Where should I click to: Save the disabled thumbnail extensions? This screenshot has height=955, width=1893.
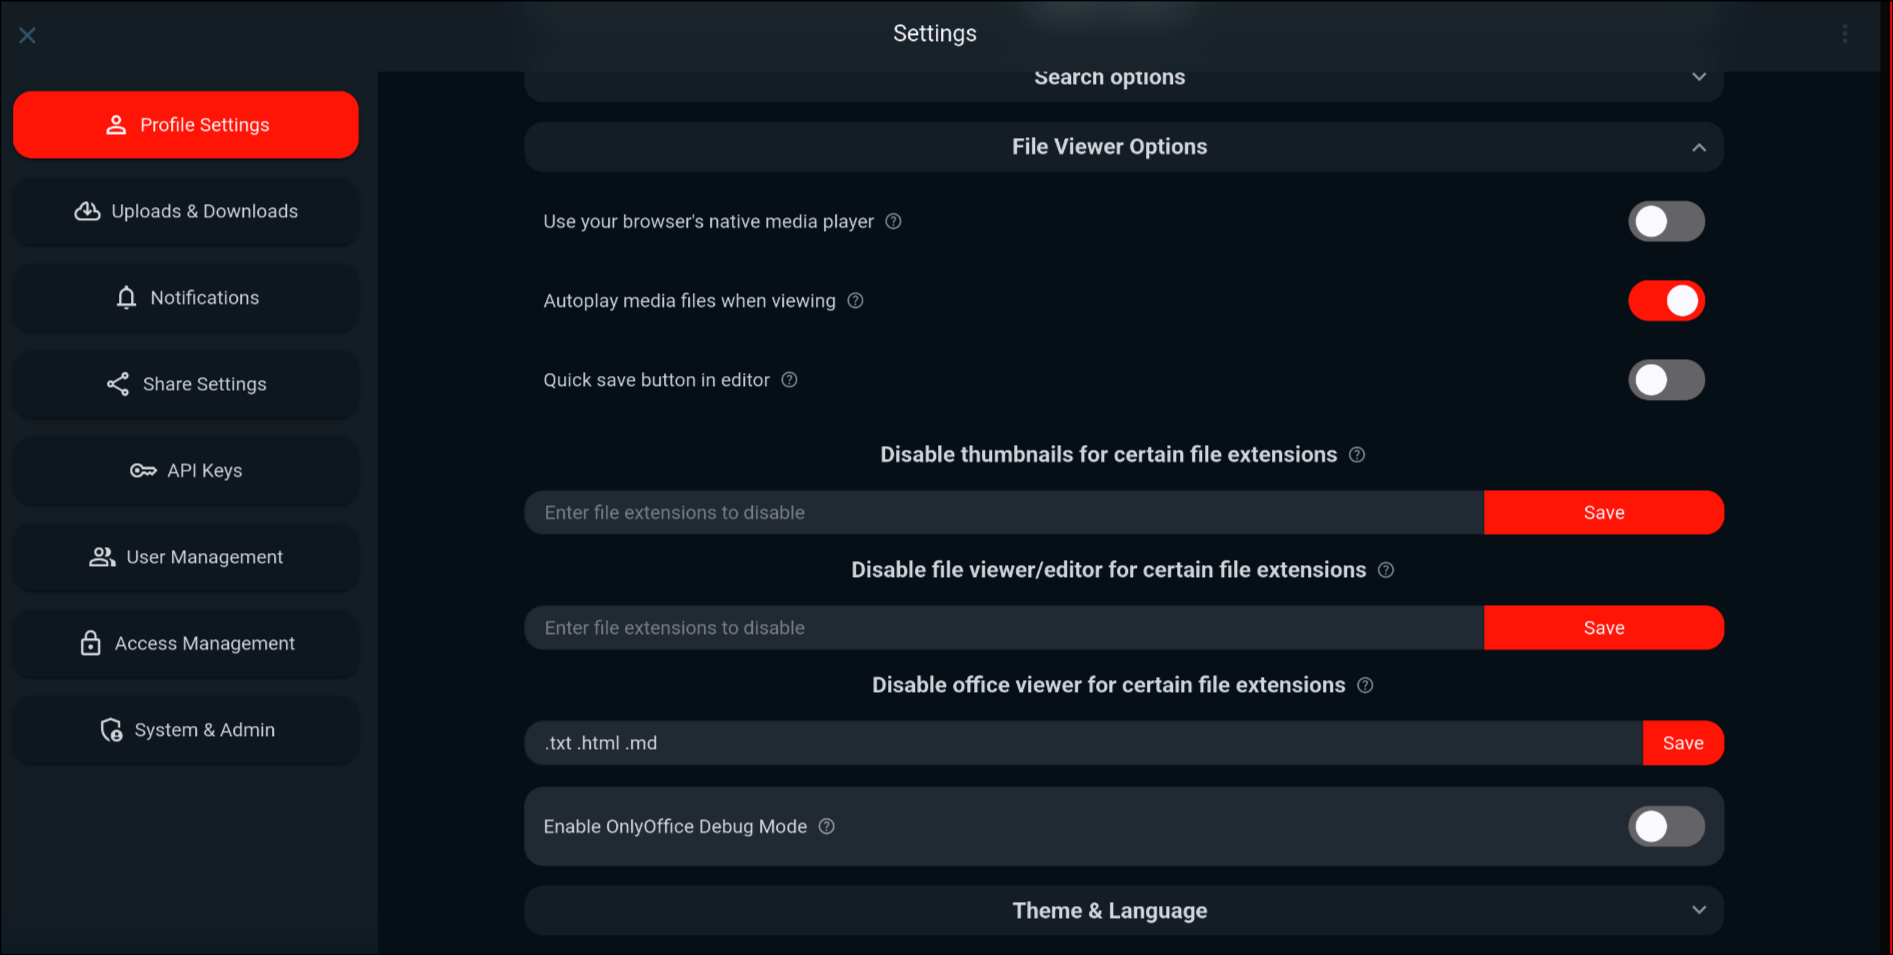[x=1603, y=513]
